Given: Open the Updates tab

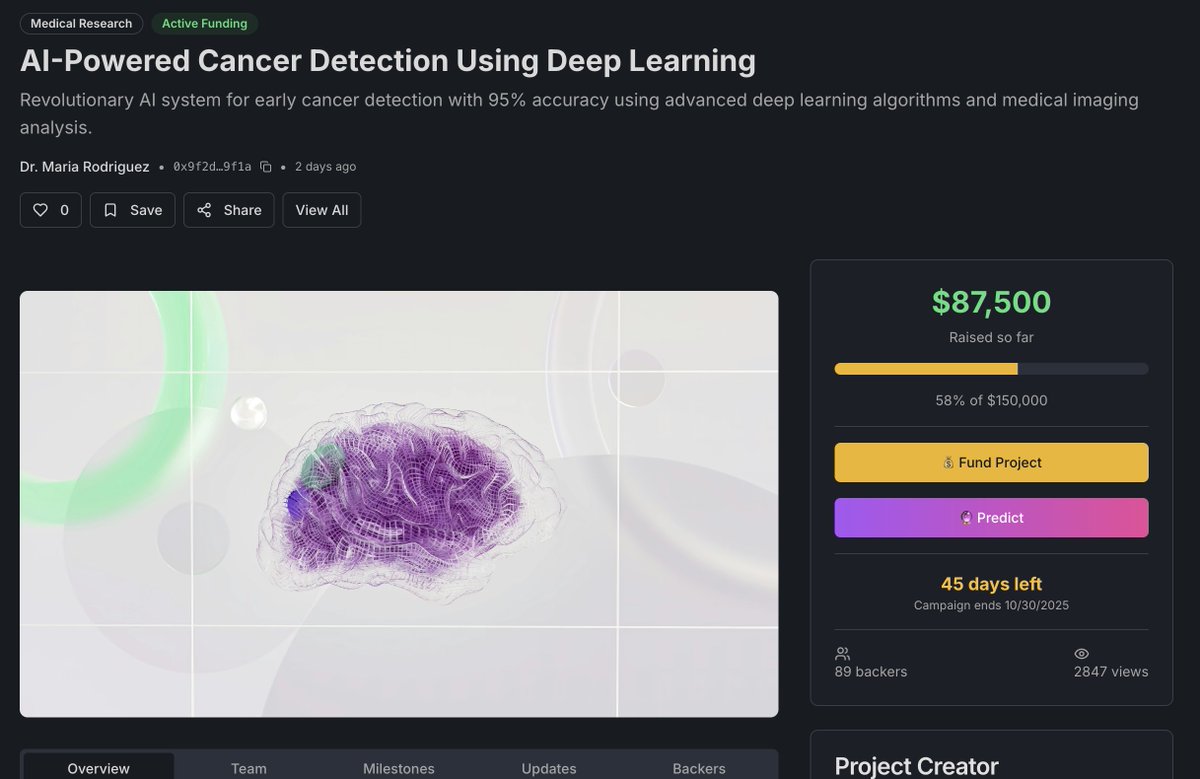Looking at the screenshot, I should tap(549, 768).
